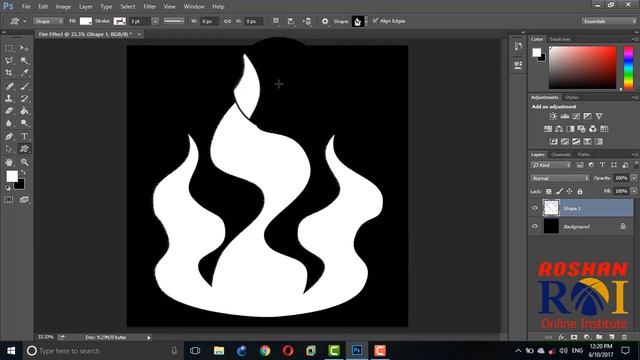Open the Shape tool mode dropdown

[48, 21]
